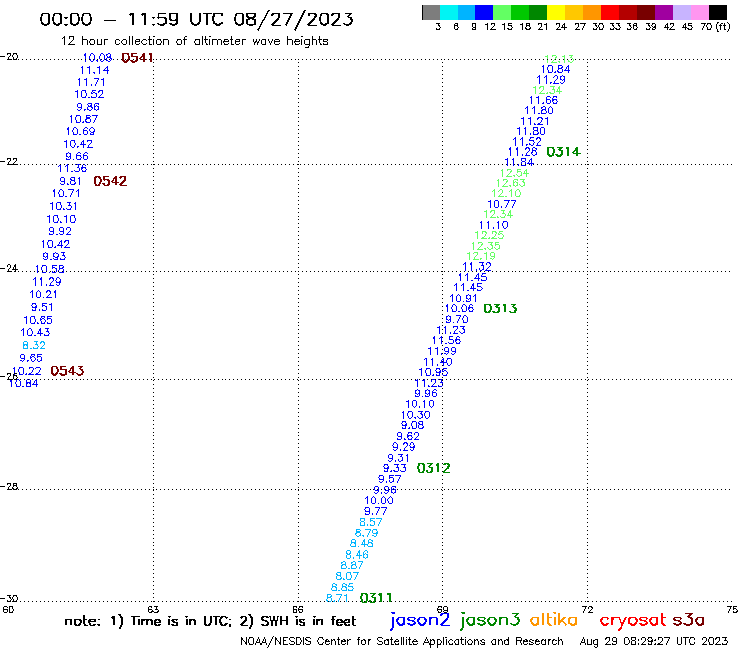The image size is (740, 650).
Task: Click the wave height value 10.87
Action: coord(84,119)
